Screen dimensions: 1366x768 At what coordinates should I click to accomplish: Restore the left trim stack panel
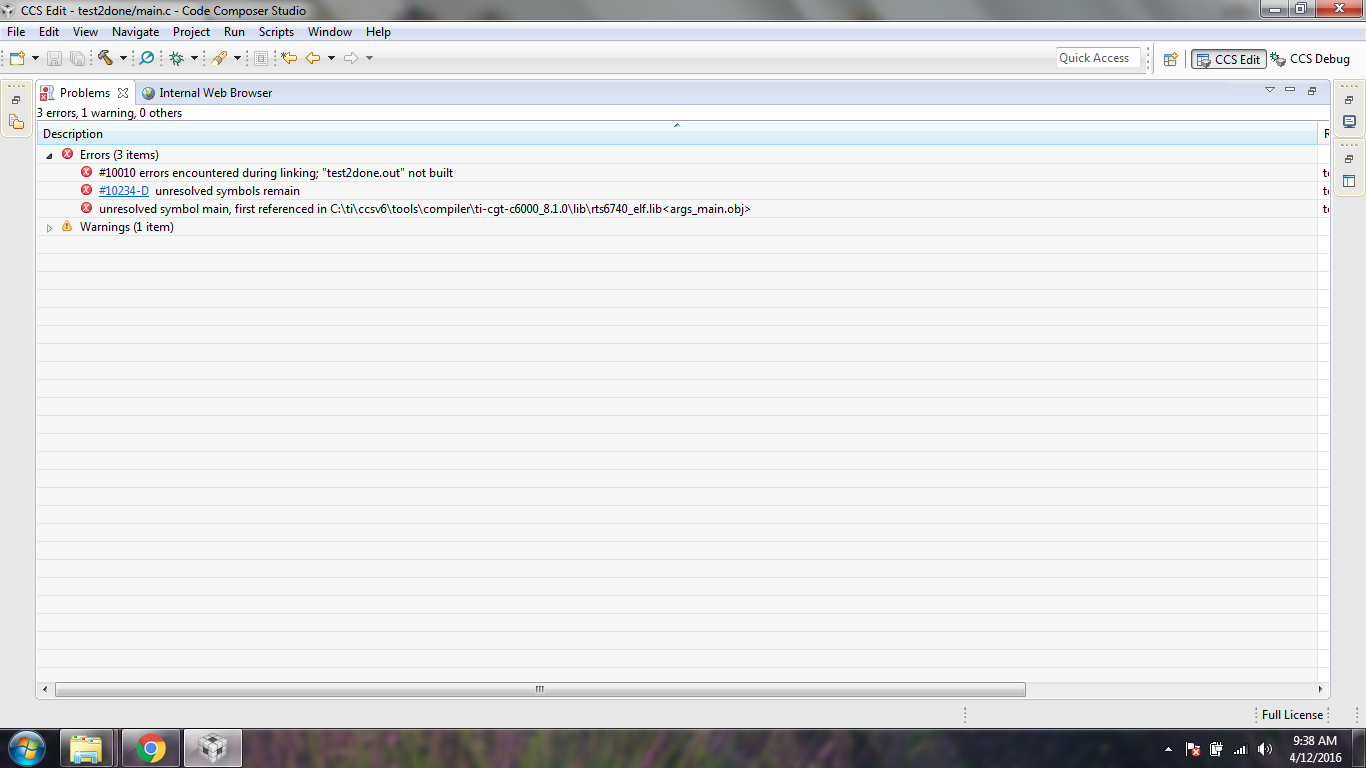pyautogui.click(x=16, y=100)
